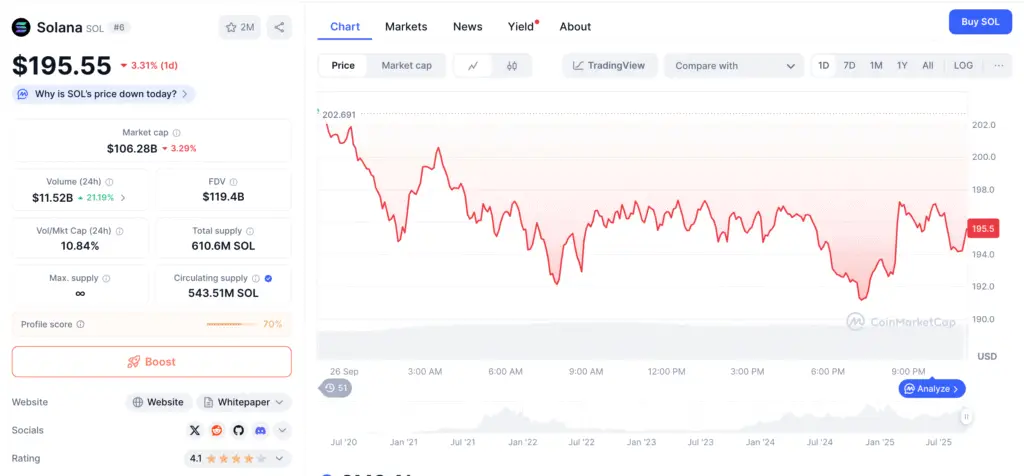Screen dimensions: 1024x476
Task: Open Solana's Reddit social link
Action: pos(216,430)
